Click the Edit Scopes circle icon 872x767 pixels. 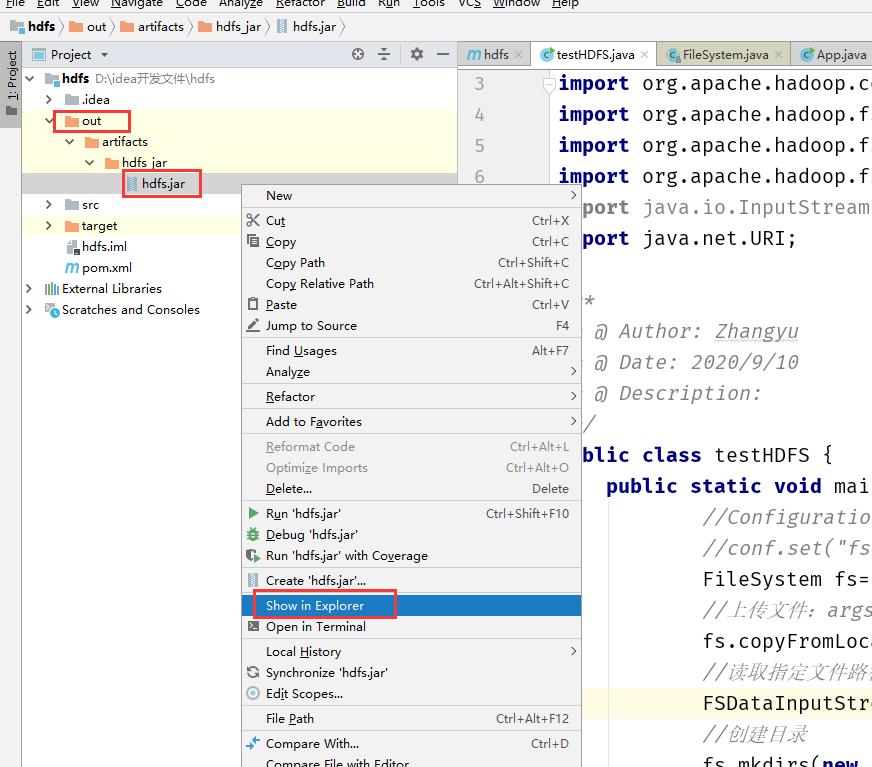pos(253,693)
